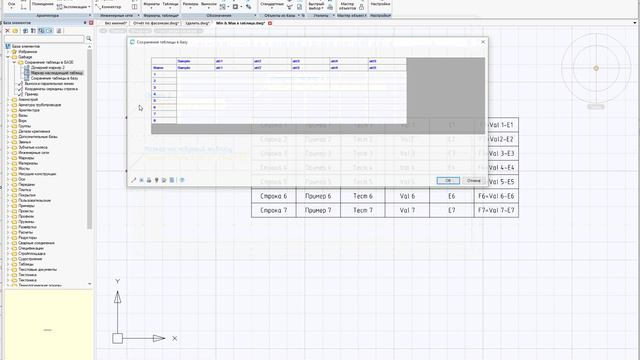Select the Редукторы folder in tree
640x360 pixels.
tap(27, 238)
